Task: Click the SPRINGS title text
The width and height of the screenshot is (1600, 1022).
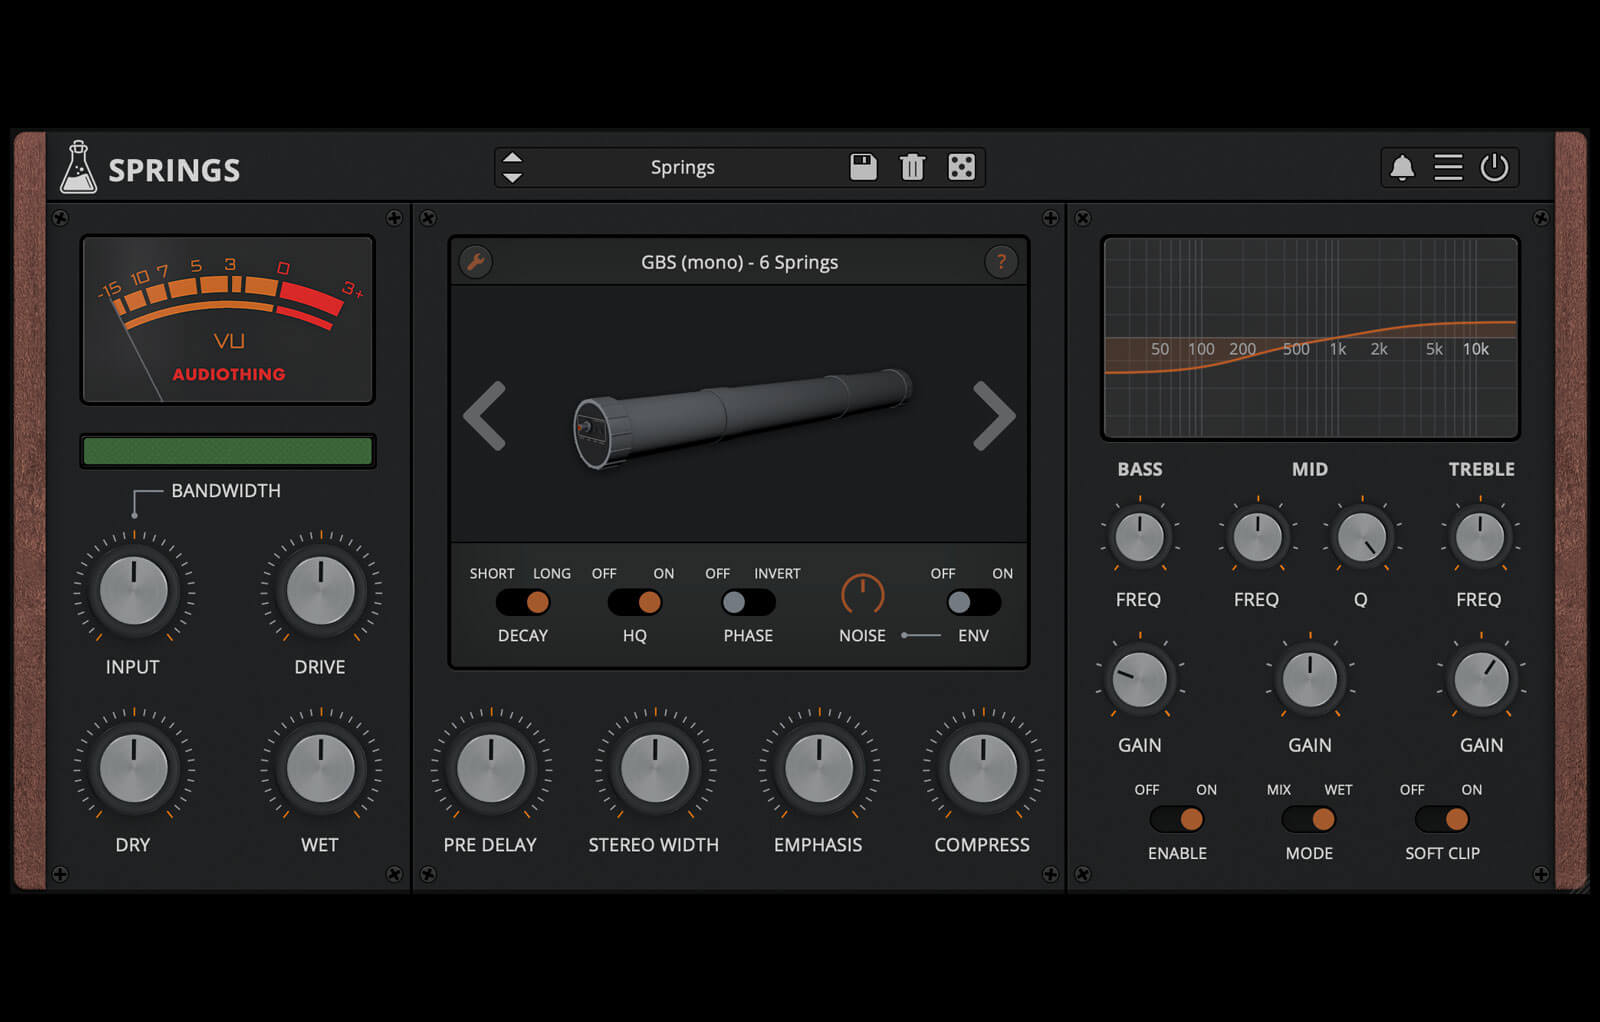Action: click(174, 170)
